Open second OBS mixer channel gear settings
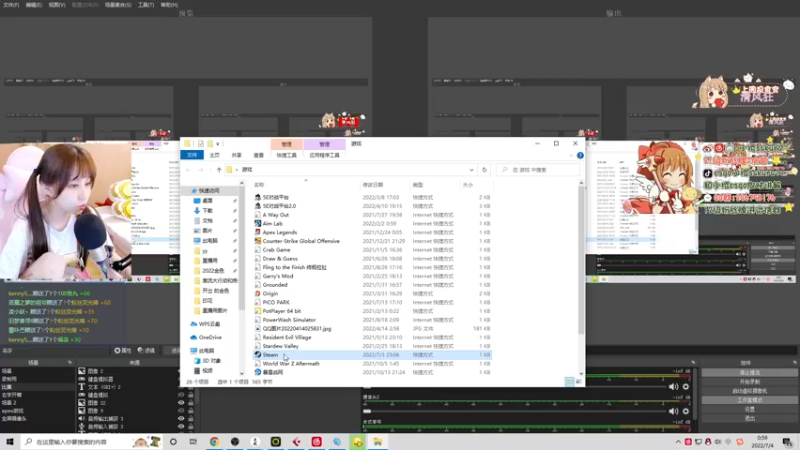Viewport: 800px width, 450px height. tap(686, 411)
